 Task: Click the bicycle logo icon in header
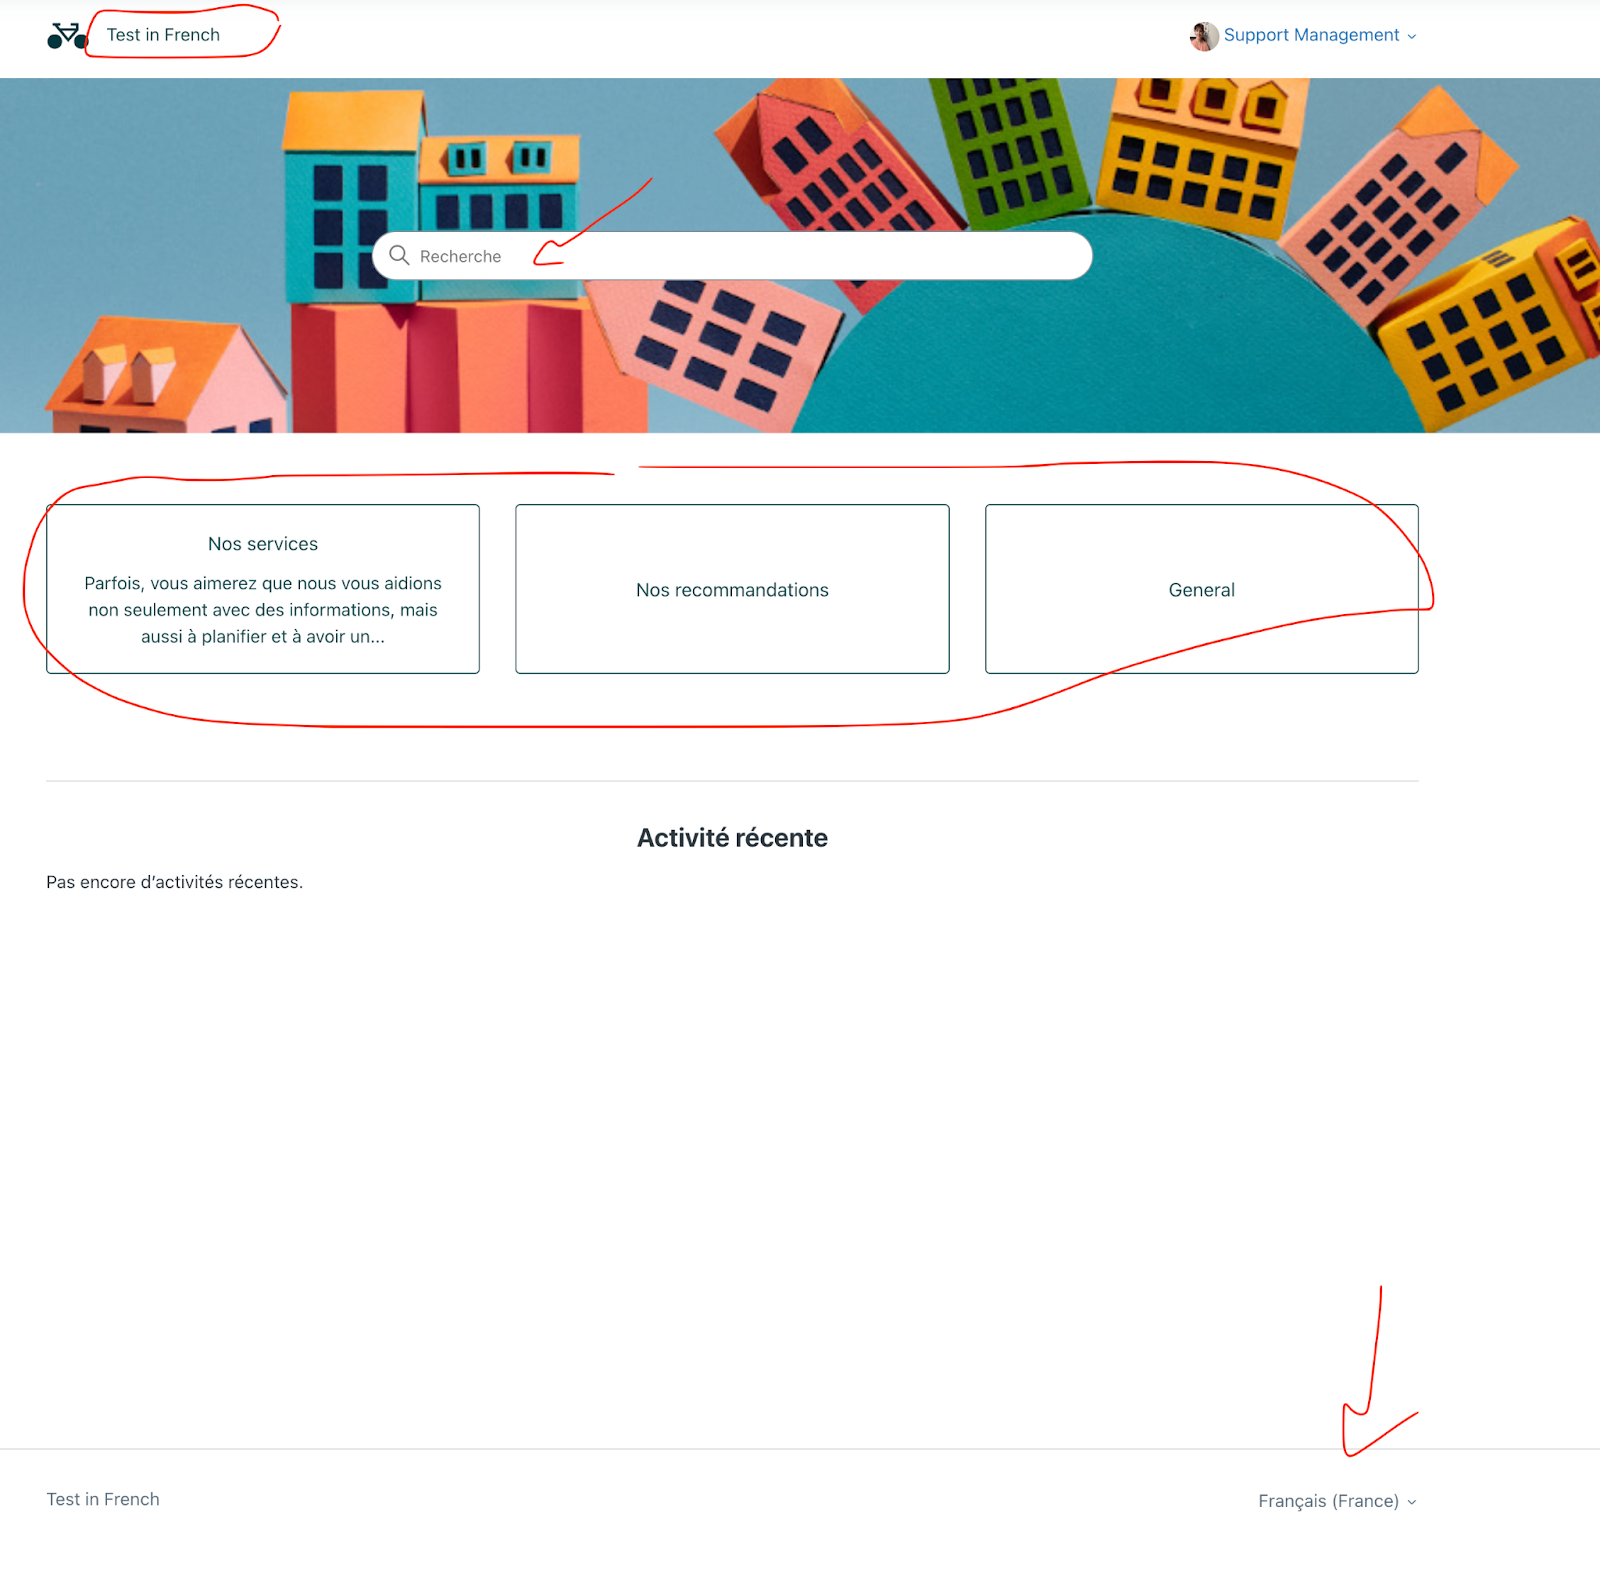pyautogui.click(x=67, y=36)
